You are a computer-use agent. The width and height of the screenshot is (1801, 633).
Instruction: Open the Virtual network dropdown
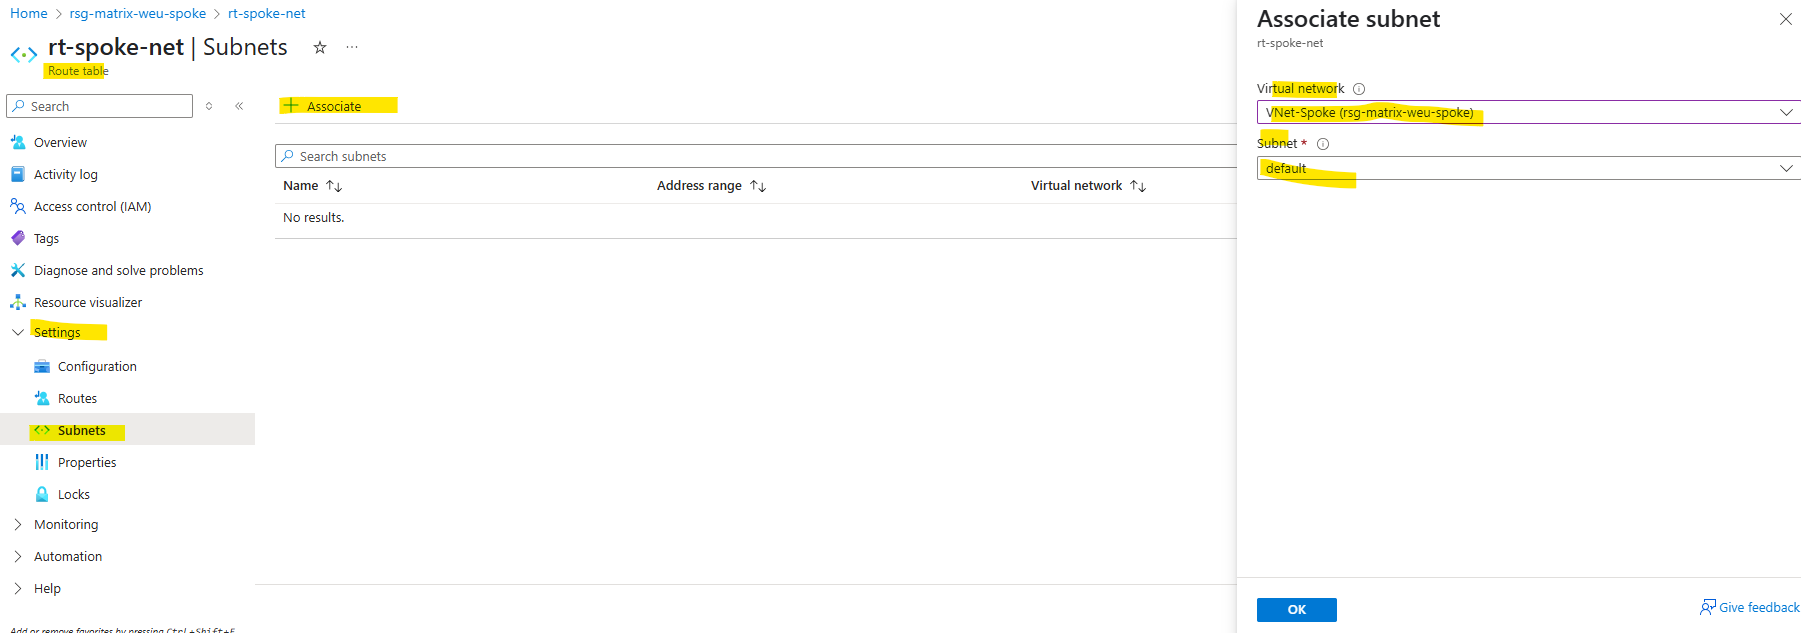(x=1529, y=112)
